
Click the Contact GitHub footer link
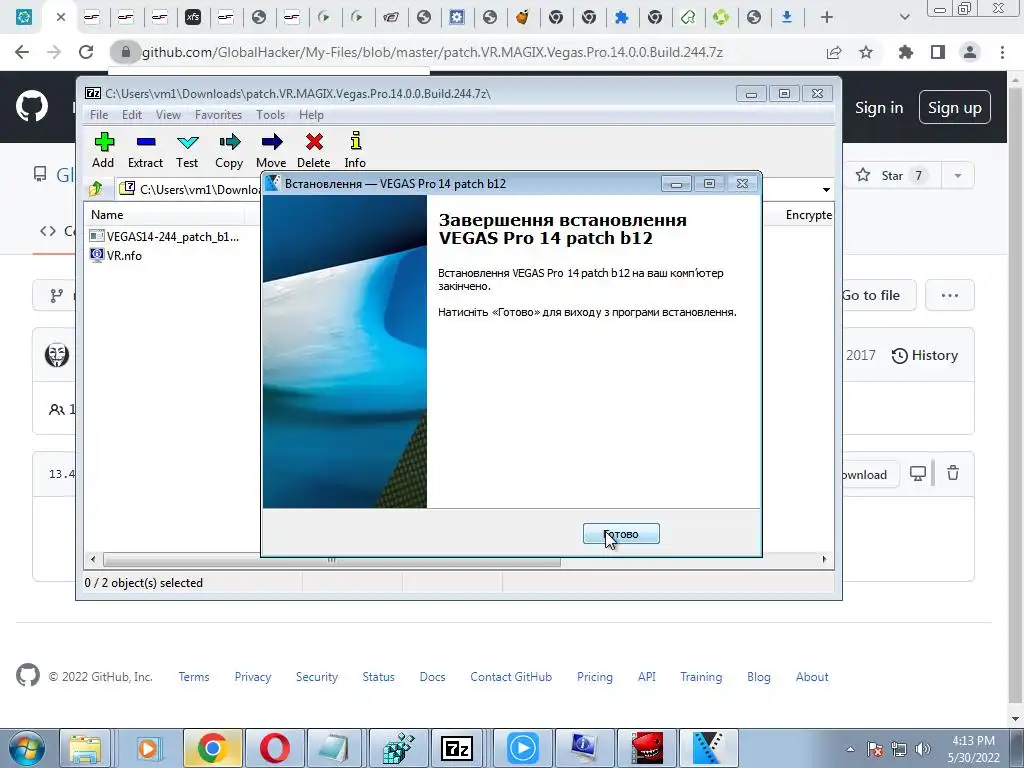(511, 677)
